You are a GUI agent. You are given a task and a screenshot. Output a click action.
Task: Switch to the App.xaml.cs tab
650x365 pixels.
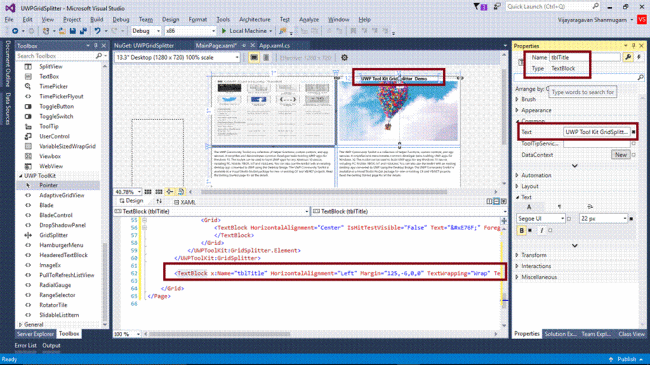click(274, 46)
